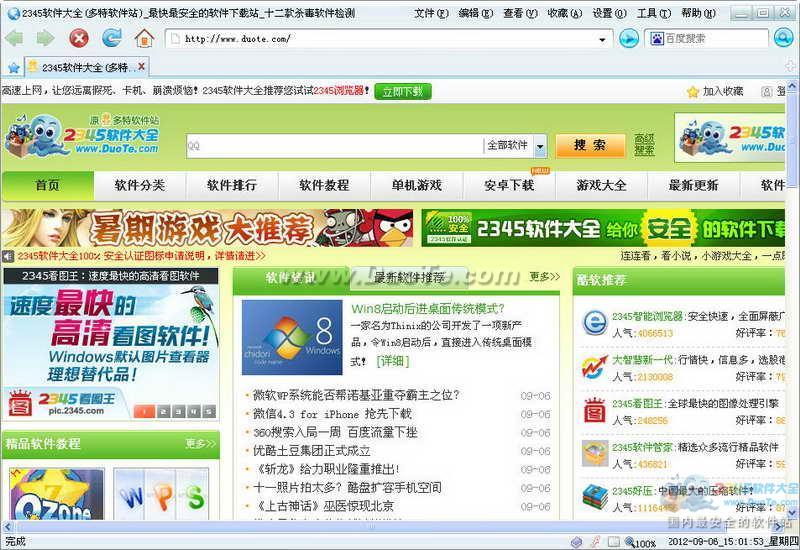
Task: Select the 软件排行 navigation tab
Action: [x=232, y=185]
